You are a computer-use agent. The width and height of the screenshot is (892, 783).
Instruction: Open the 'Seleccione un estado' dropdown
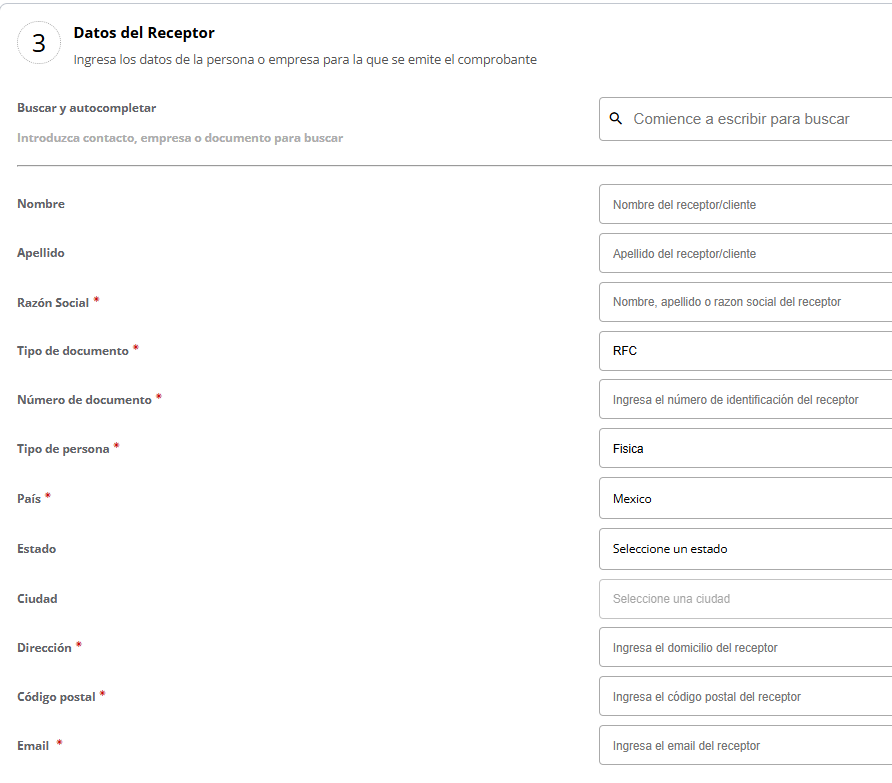click(745, 549)
